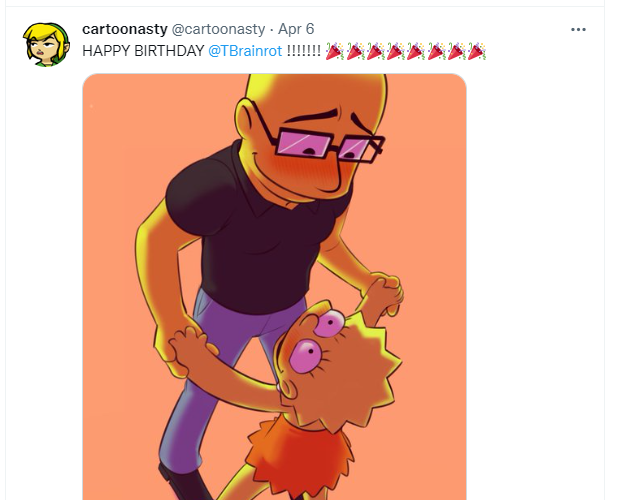Click empty tweet area right of image
This screenshot has width=626, height=500.
(535, 280)
